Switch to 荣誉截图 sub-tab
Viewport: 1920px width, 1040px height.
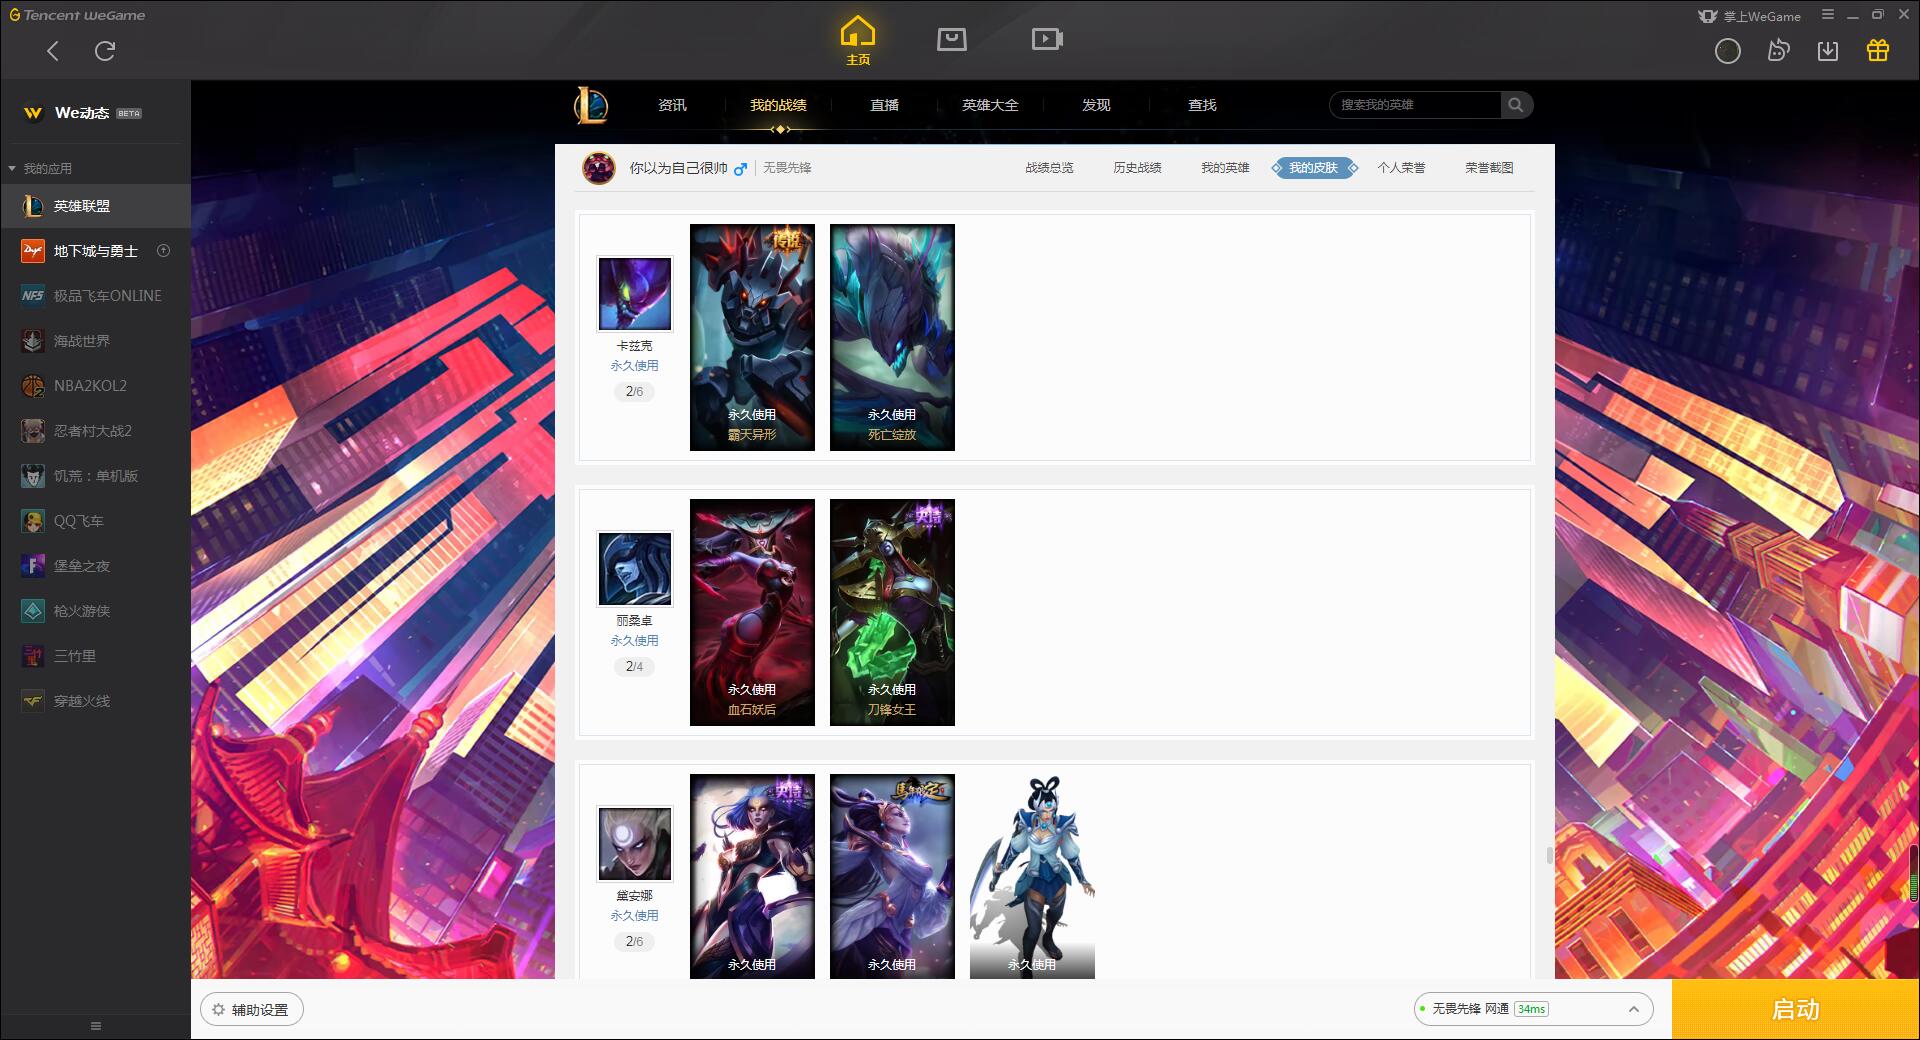click(x=1489, y=168)
